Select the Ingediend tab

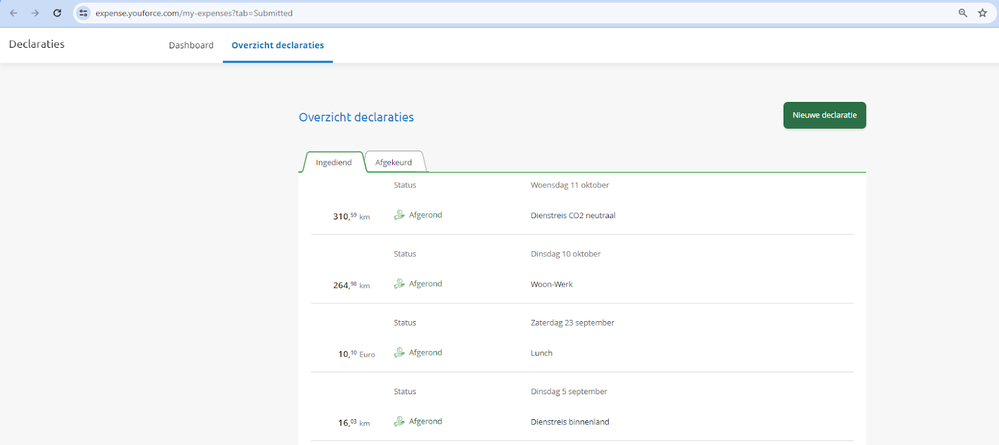(333, 162)
